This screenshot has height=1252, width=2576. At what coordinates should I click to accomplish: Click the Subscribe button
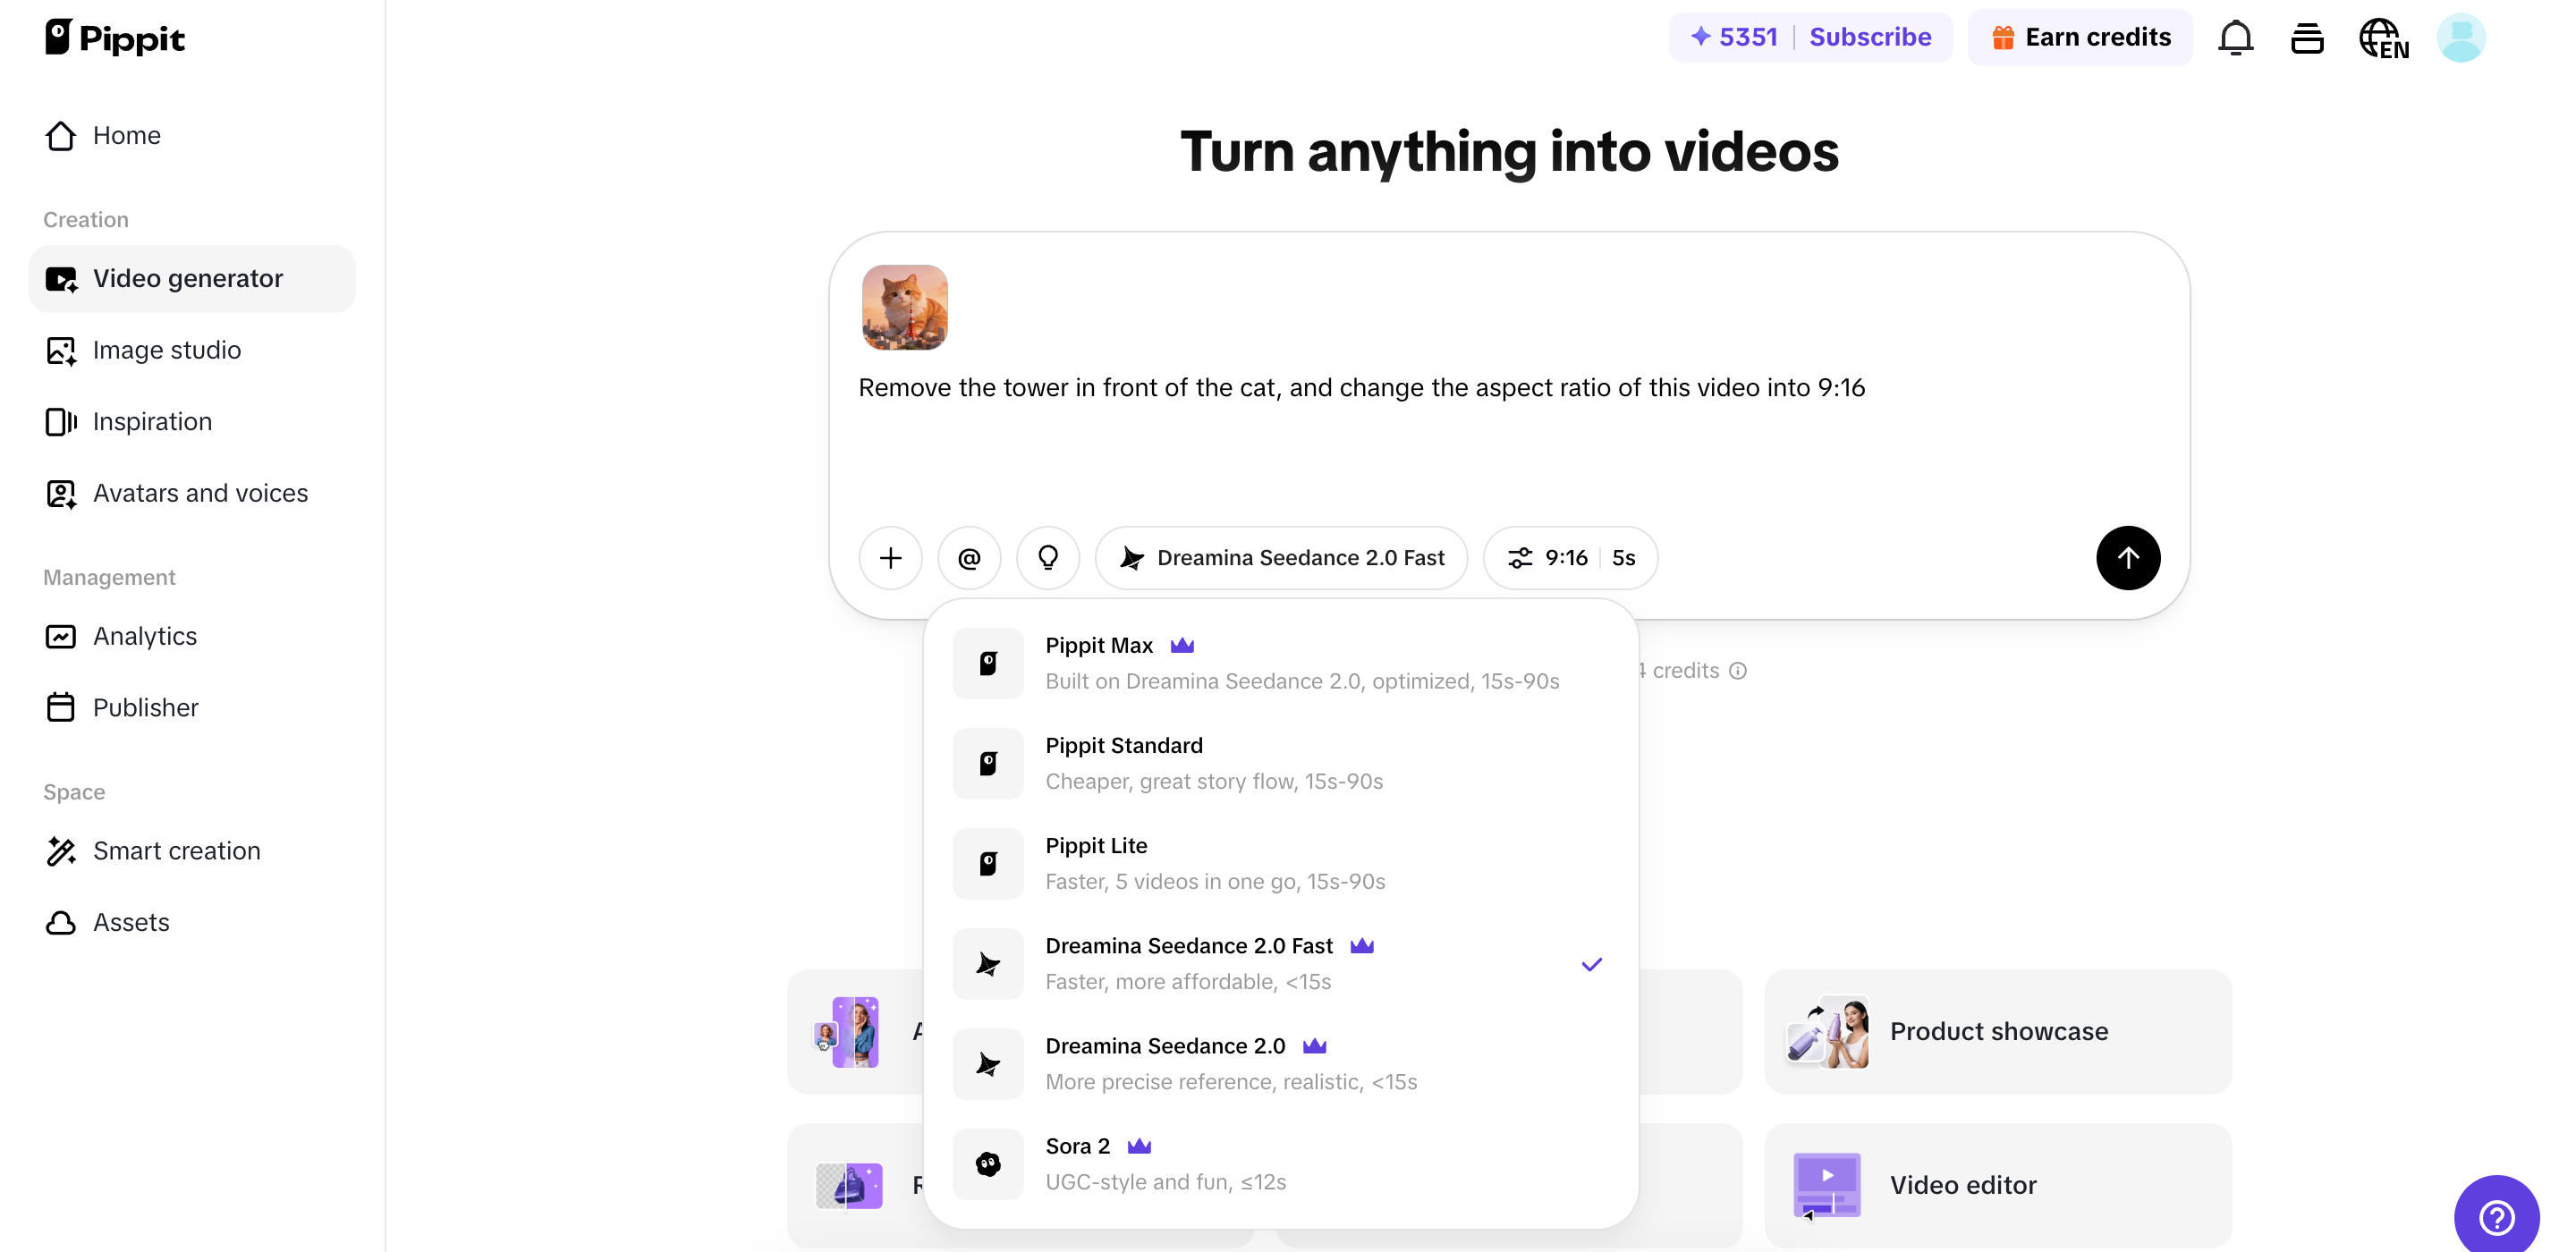(1870, 37)
